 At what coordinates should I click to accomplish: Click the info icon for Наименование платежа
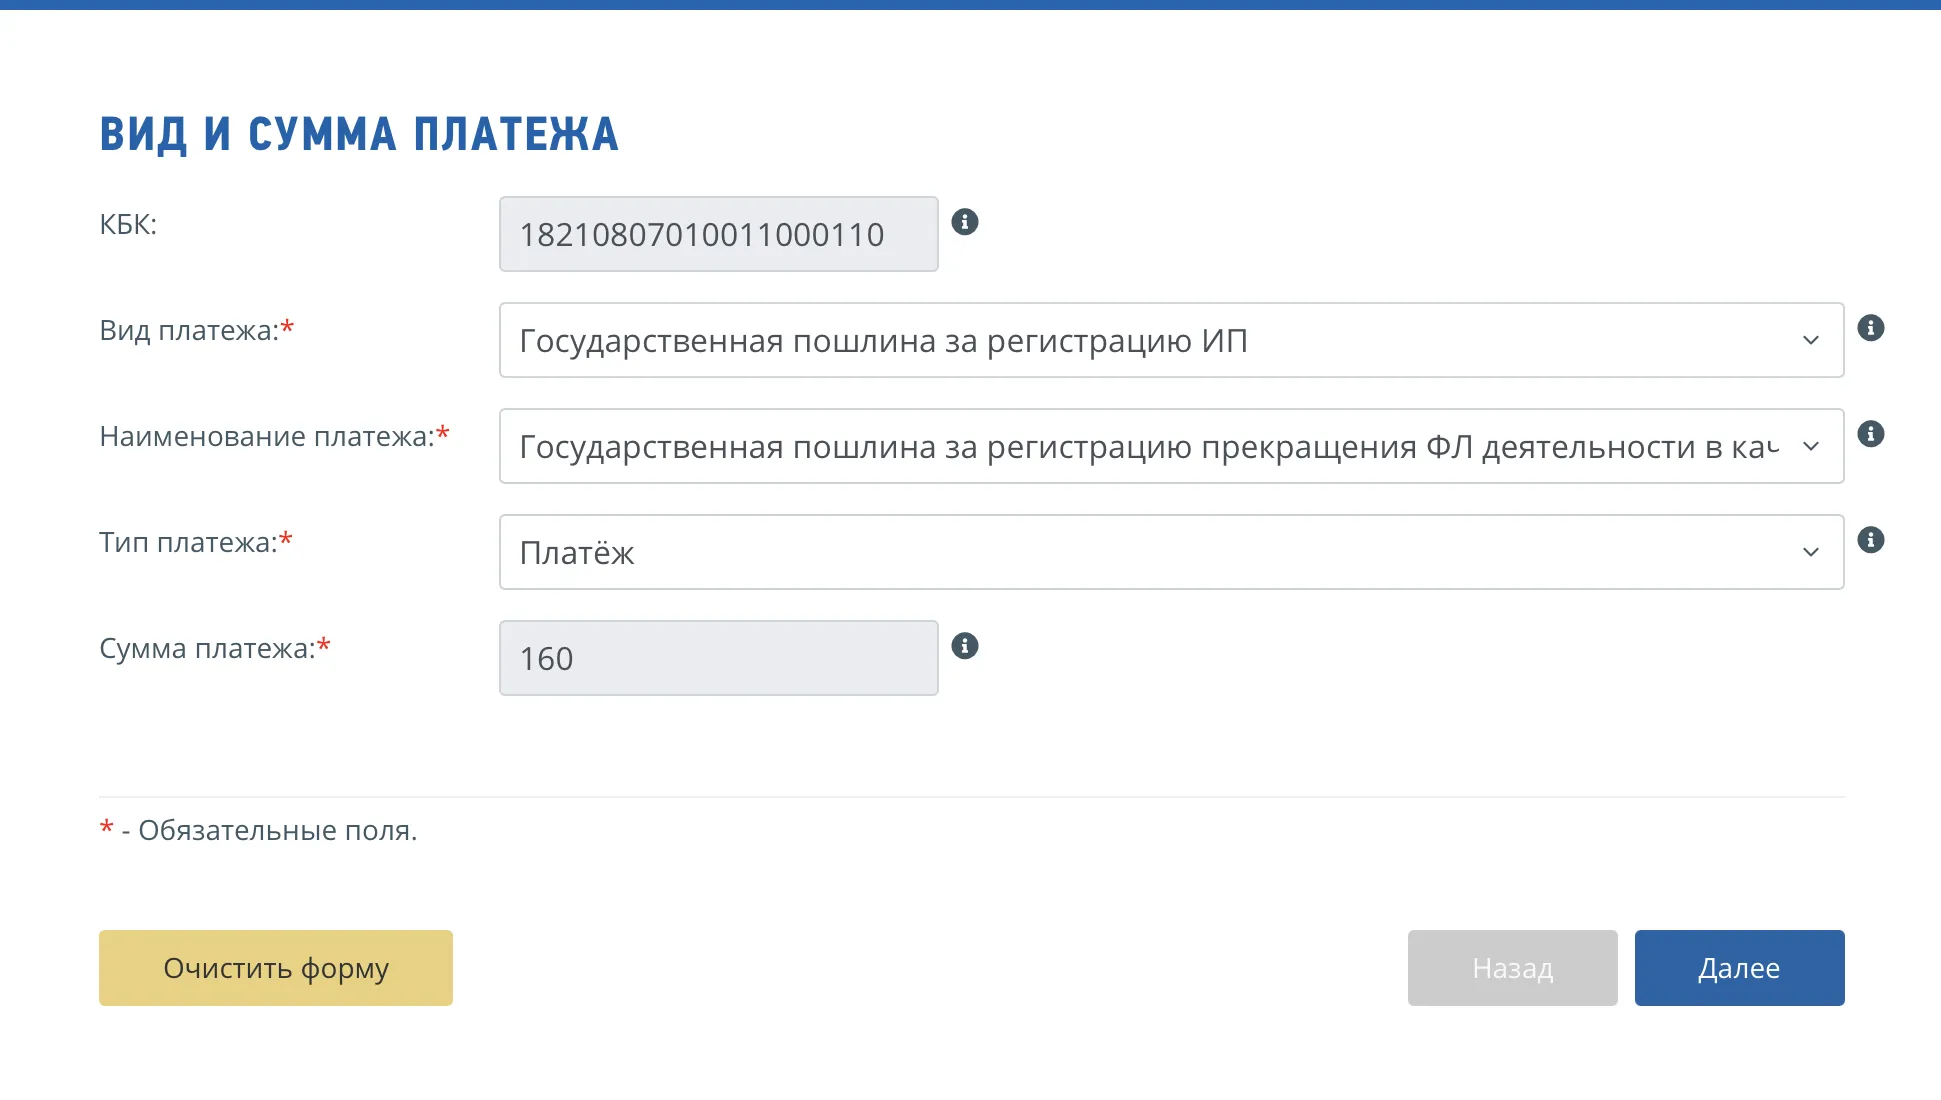click(1873, 433)
